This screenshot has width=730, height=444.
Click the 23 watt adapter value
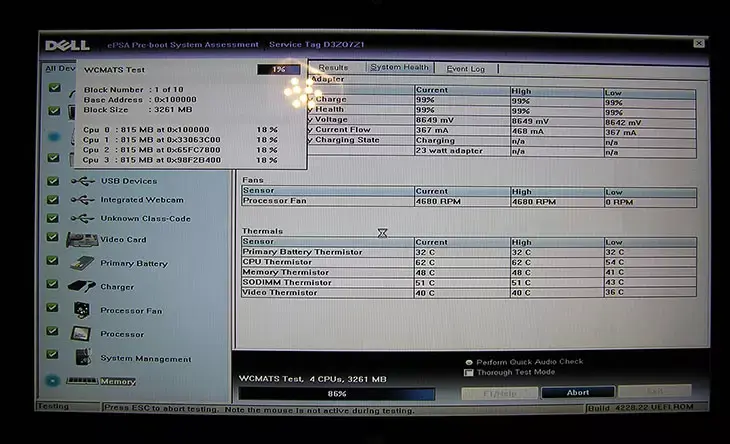[x=449, y=151]
